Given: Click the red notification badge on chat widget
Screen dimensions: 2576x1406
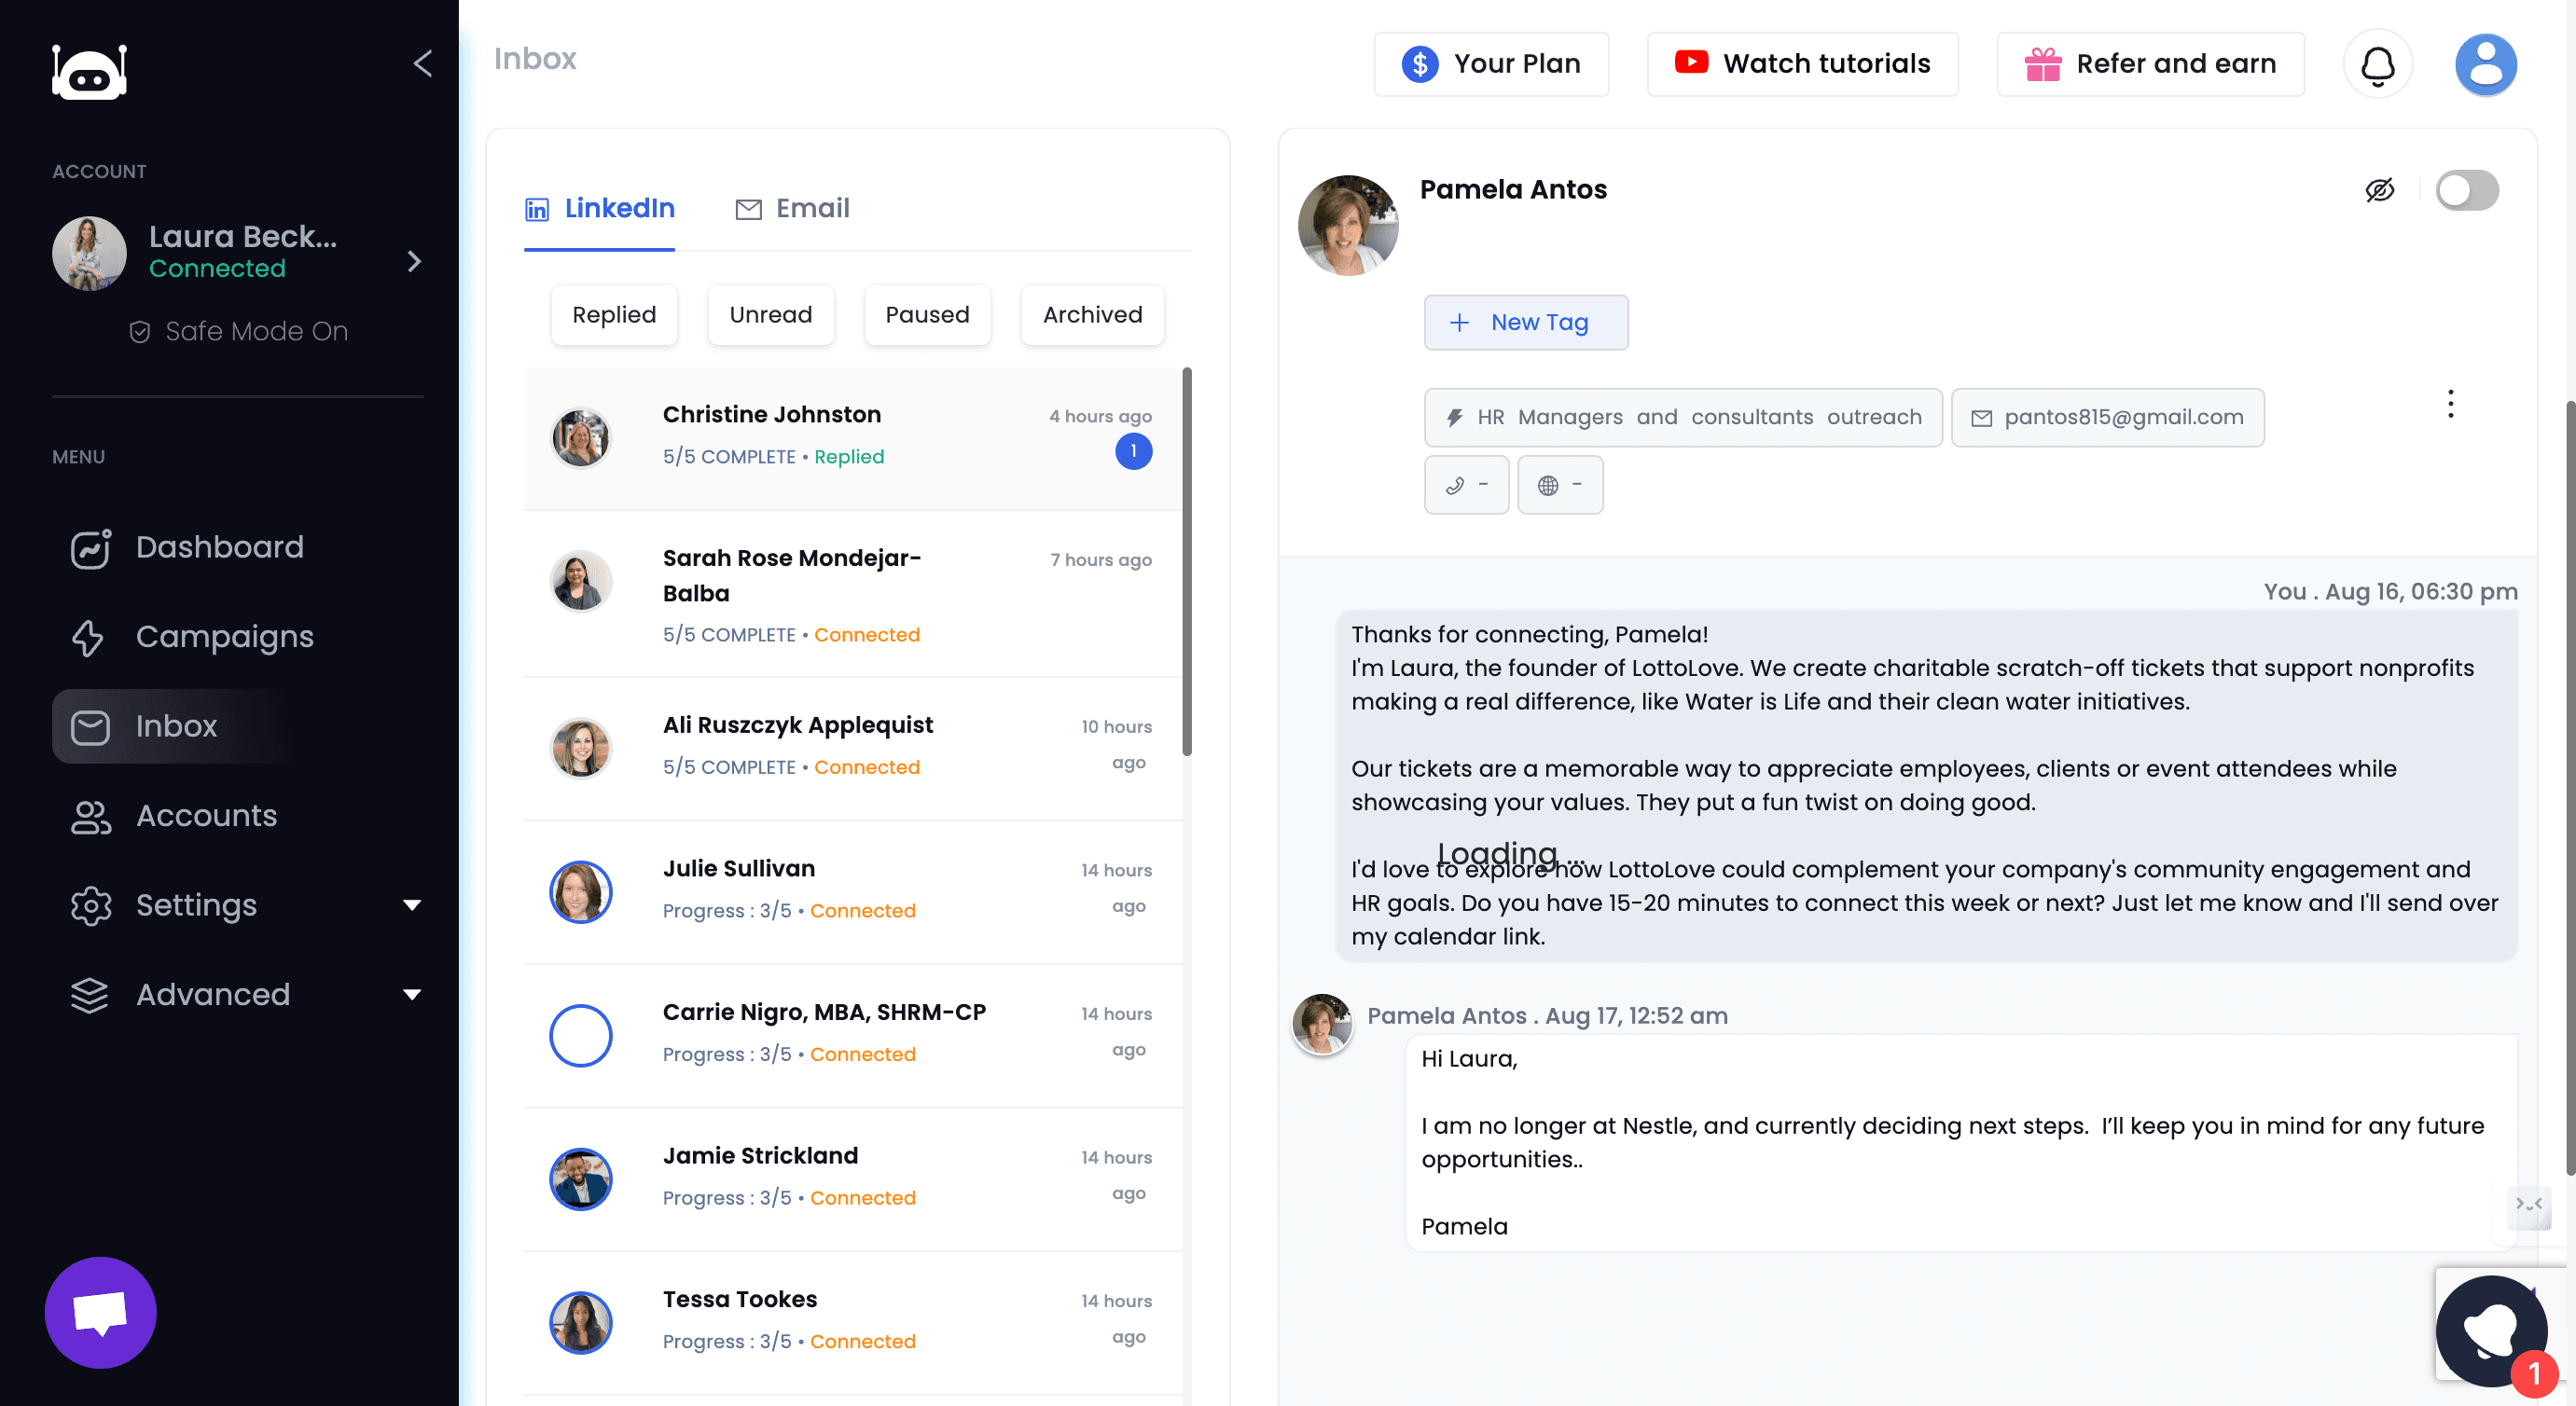Looking at the screenshot, I should 2534,1375.
